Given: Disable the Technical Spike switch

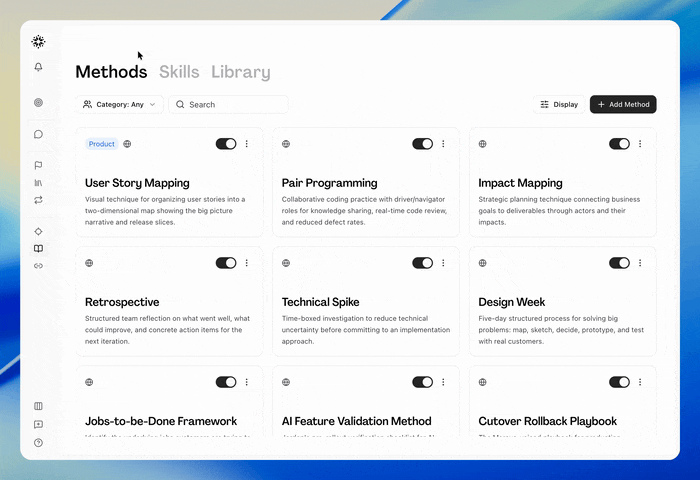Looking at the screenshot, I should pyautogui.click(x=422, y=263).
